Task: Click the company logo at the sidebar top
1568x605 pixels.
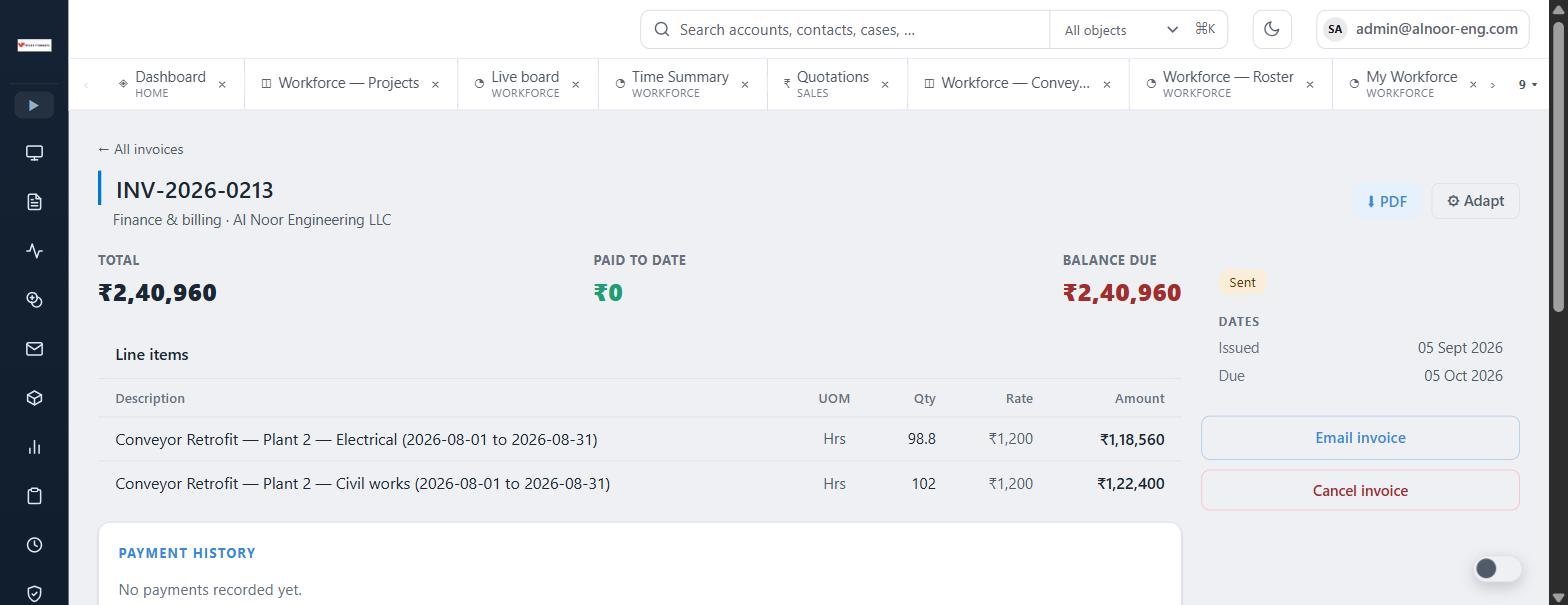Action: tap(34, 45)
